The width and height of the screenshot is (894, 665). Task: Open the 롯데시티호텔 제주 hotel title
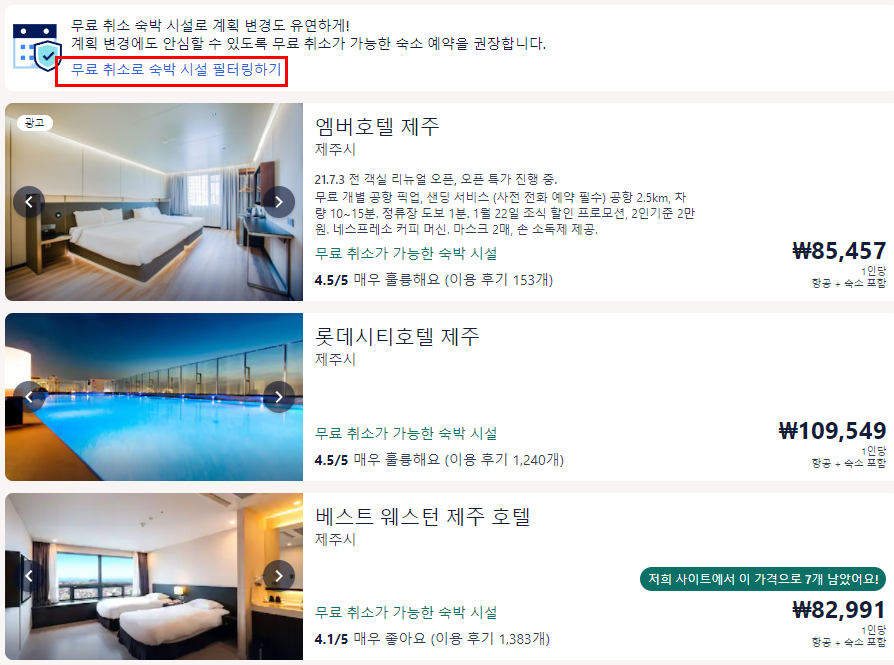(397, 336)
